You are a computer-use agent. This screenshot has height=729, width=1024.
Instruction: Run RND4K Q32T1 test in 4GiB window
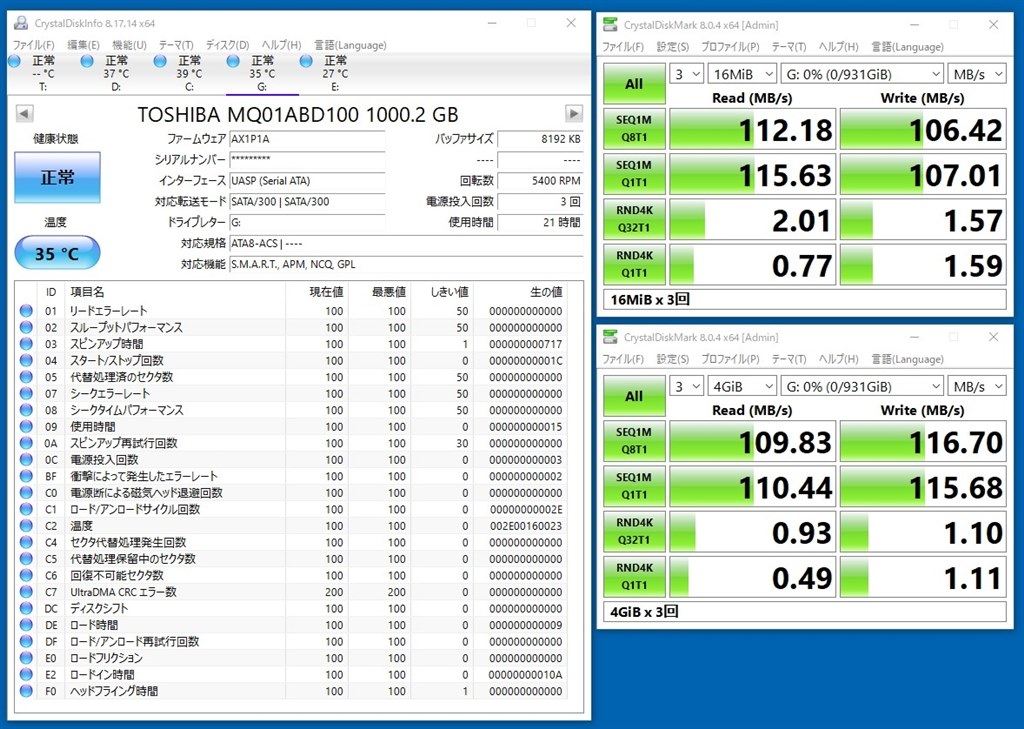pos(634,532)
